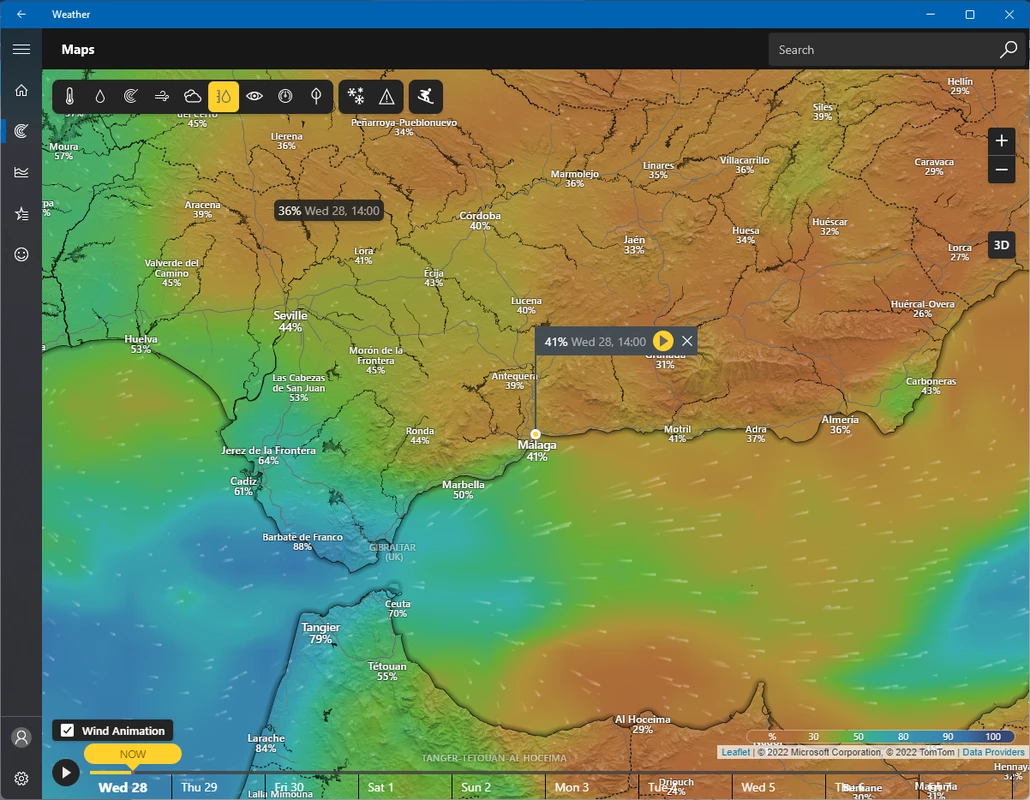Image resolution: width=1030 pixels, height=800 pixels.
Task: Zoom out the map with minus button
Action: 1001,169
